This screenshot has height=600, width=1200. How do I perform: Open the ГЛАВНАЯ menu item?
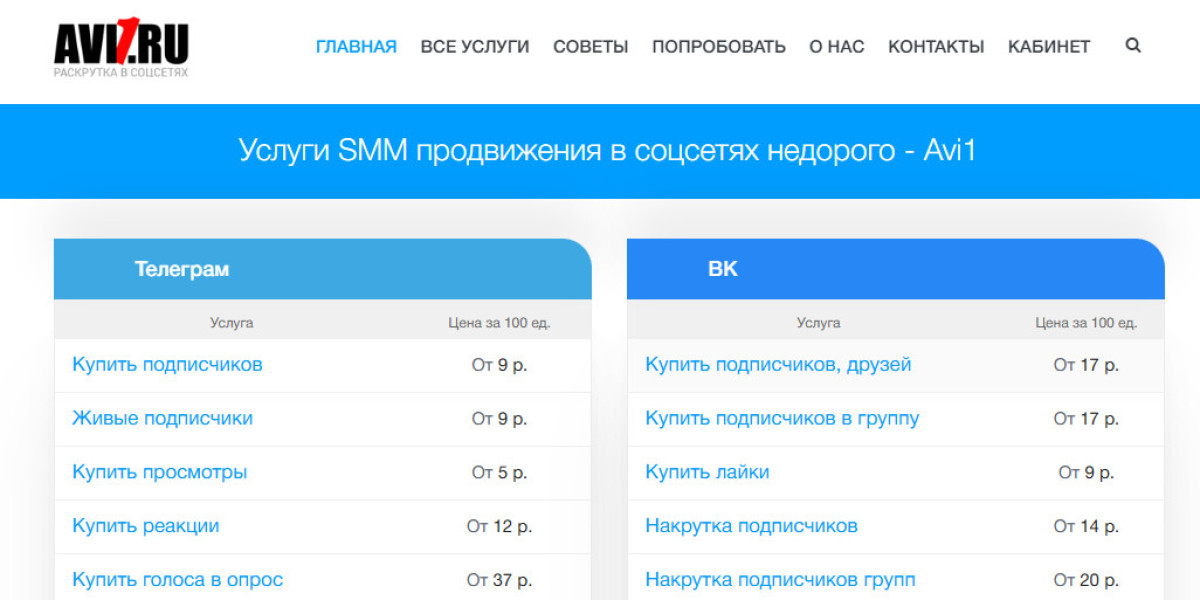(356, 46)
